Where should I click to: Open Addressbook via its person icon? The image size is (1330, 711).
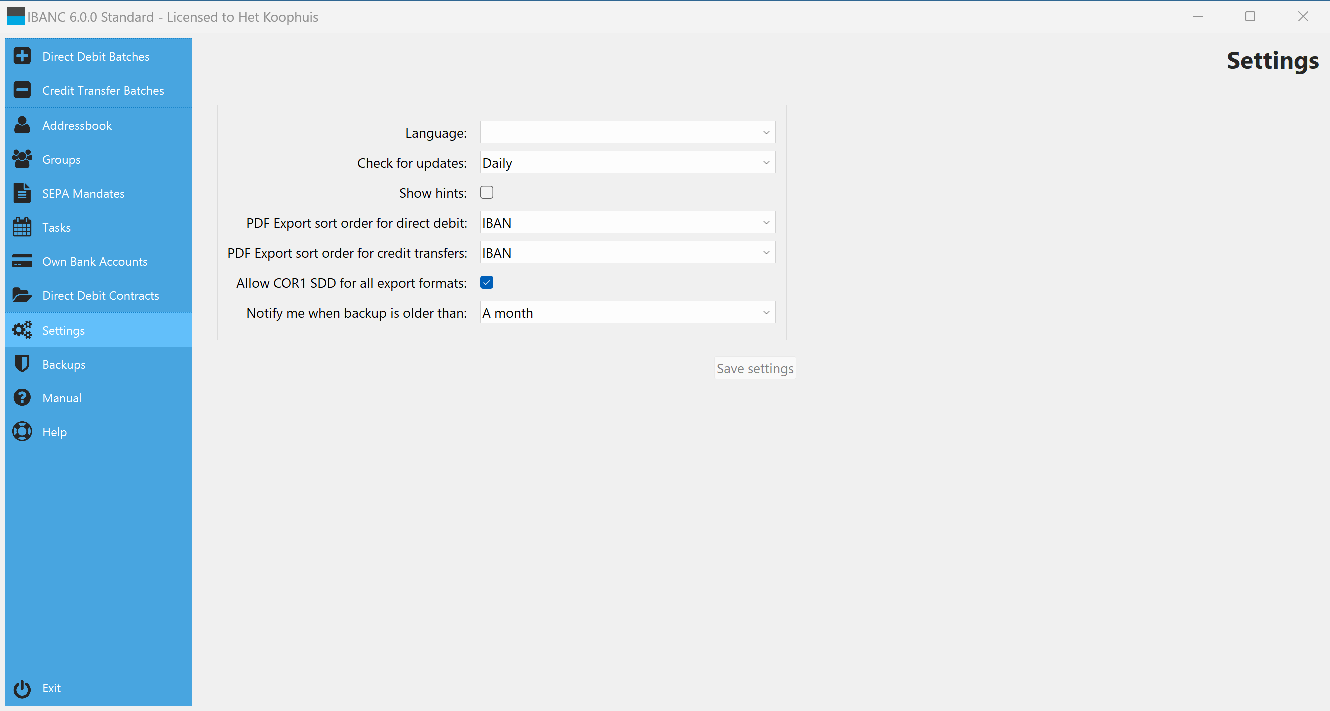pos(22,126)
